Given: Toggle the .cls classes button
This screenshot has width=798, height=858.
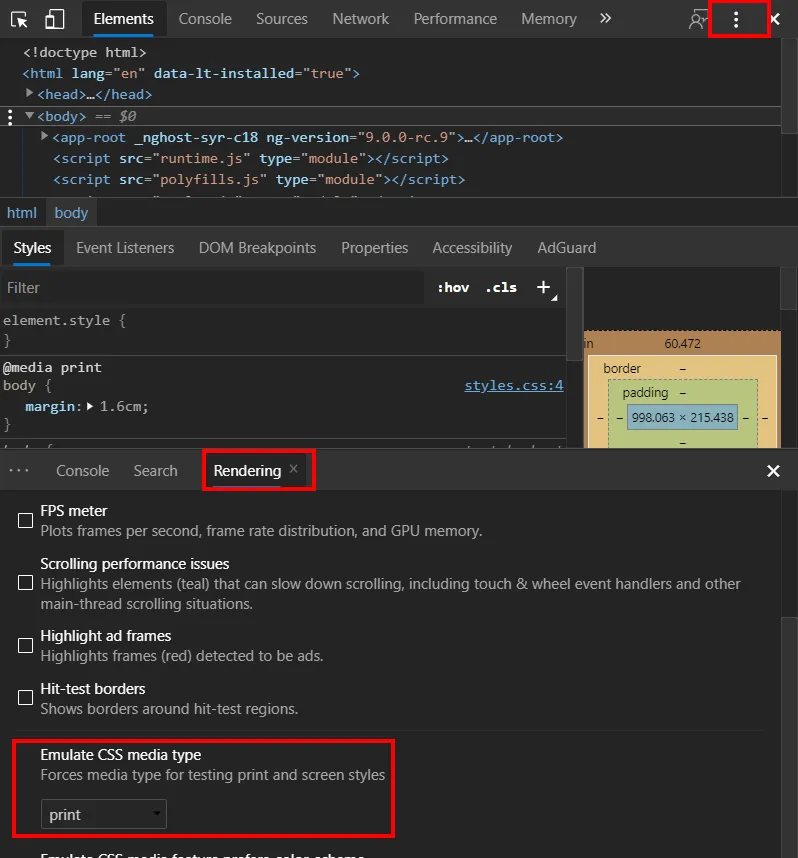Looking at the screenshot, I should (x=501, y=287).
